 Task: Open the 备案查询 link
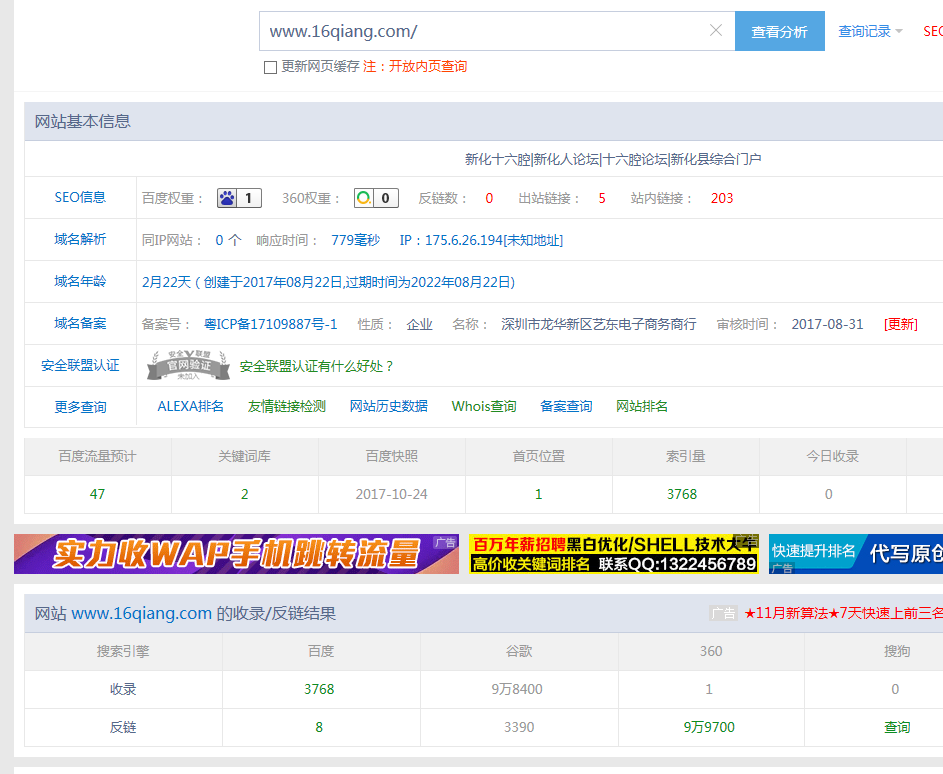point(566,406)
